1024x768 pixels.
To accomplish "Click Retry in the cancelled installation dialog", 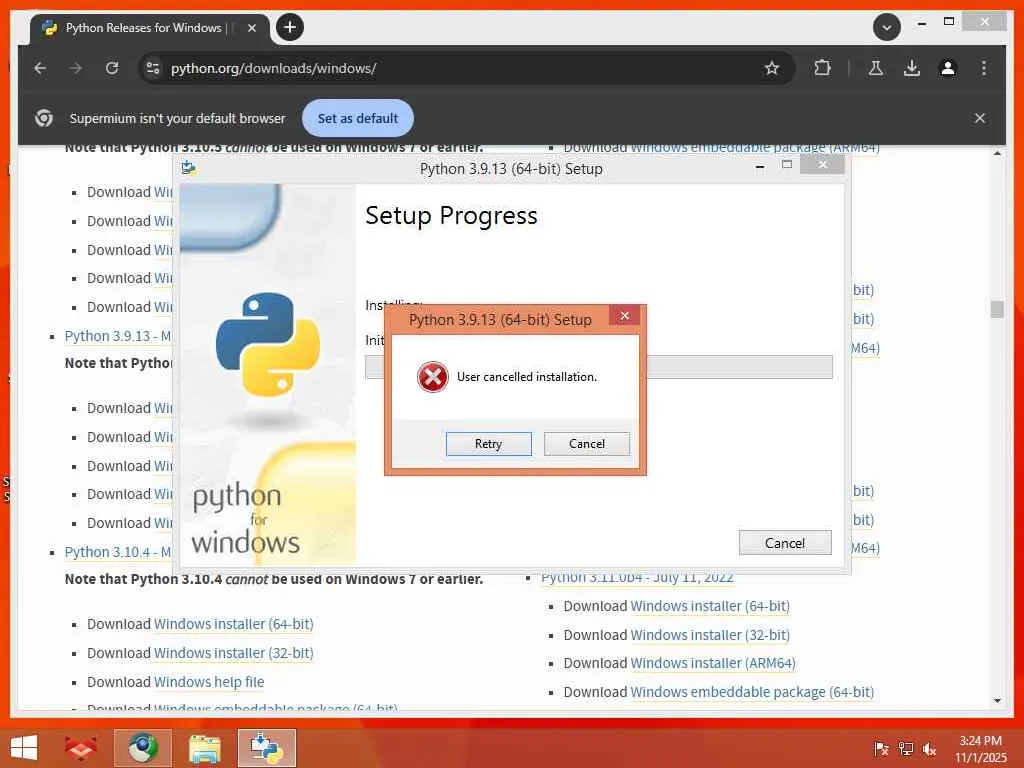I will 488,444.
